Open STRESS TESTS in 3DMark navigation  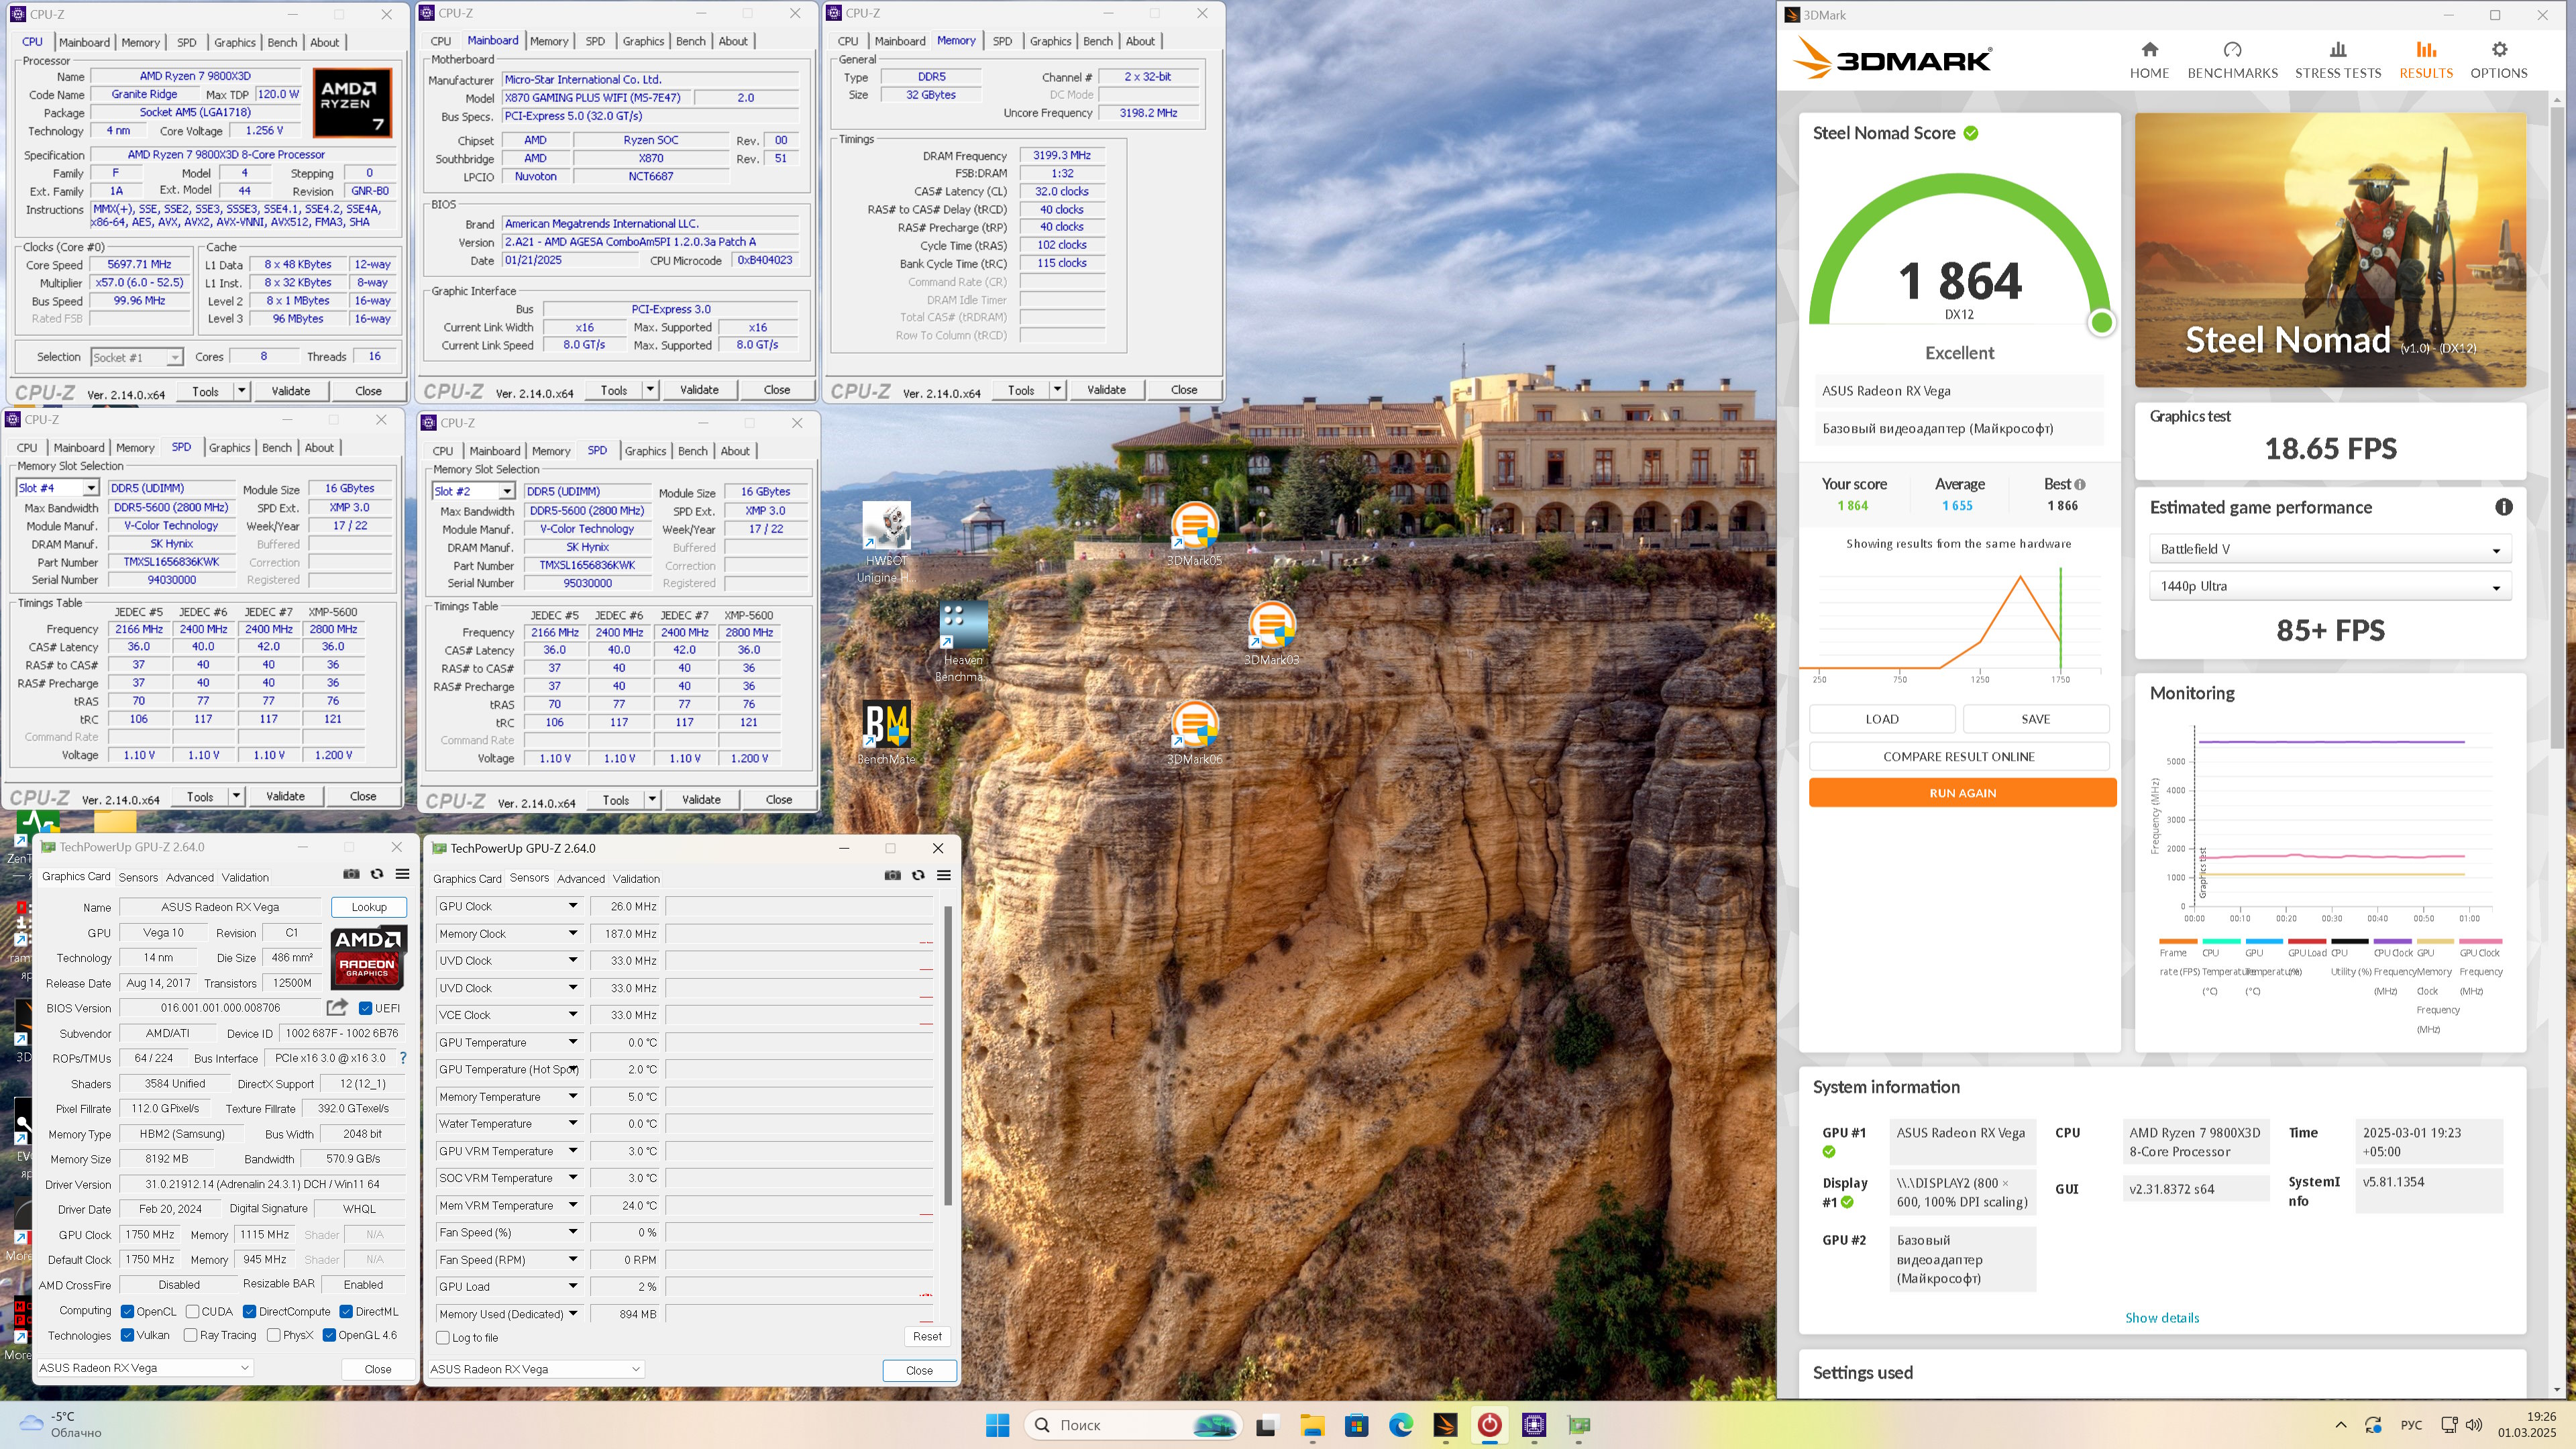[x=2337, y=60]
